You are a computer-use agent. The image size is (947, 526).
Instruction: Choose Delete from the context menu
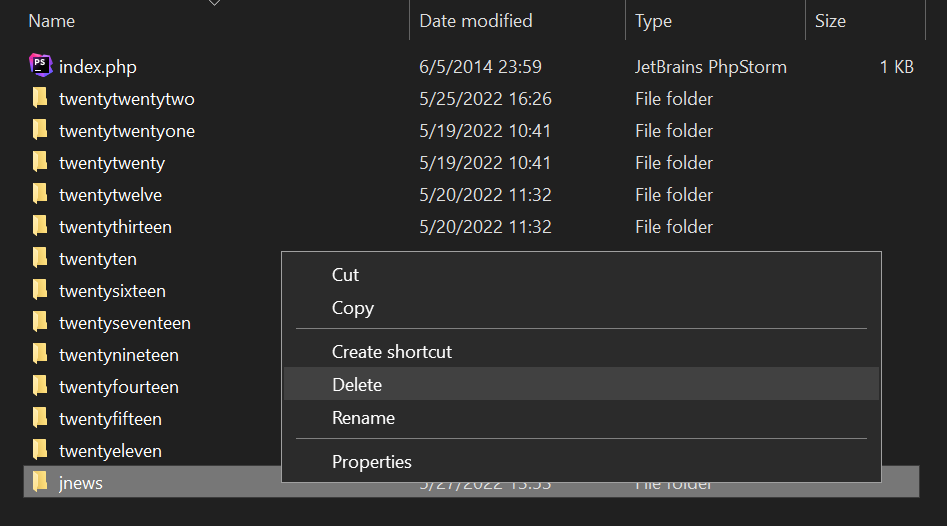[357, 385]
